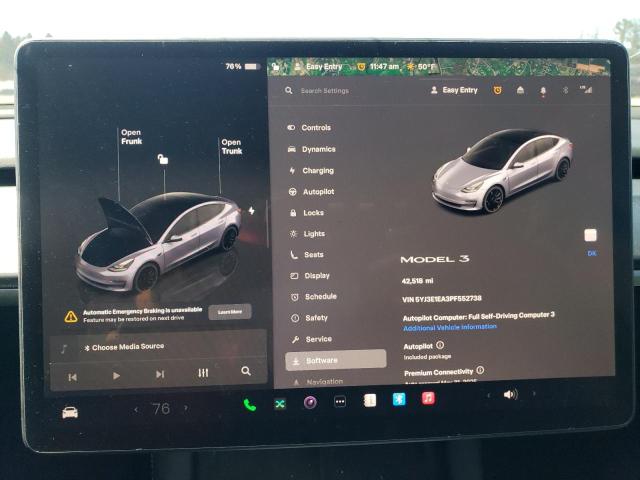640x480 pixels.
Task: Tap the charge port lightning bolt icon
Action: pos(251,210)
